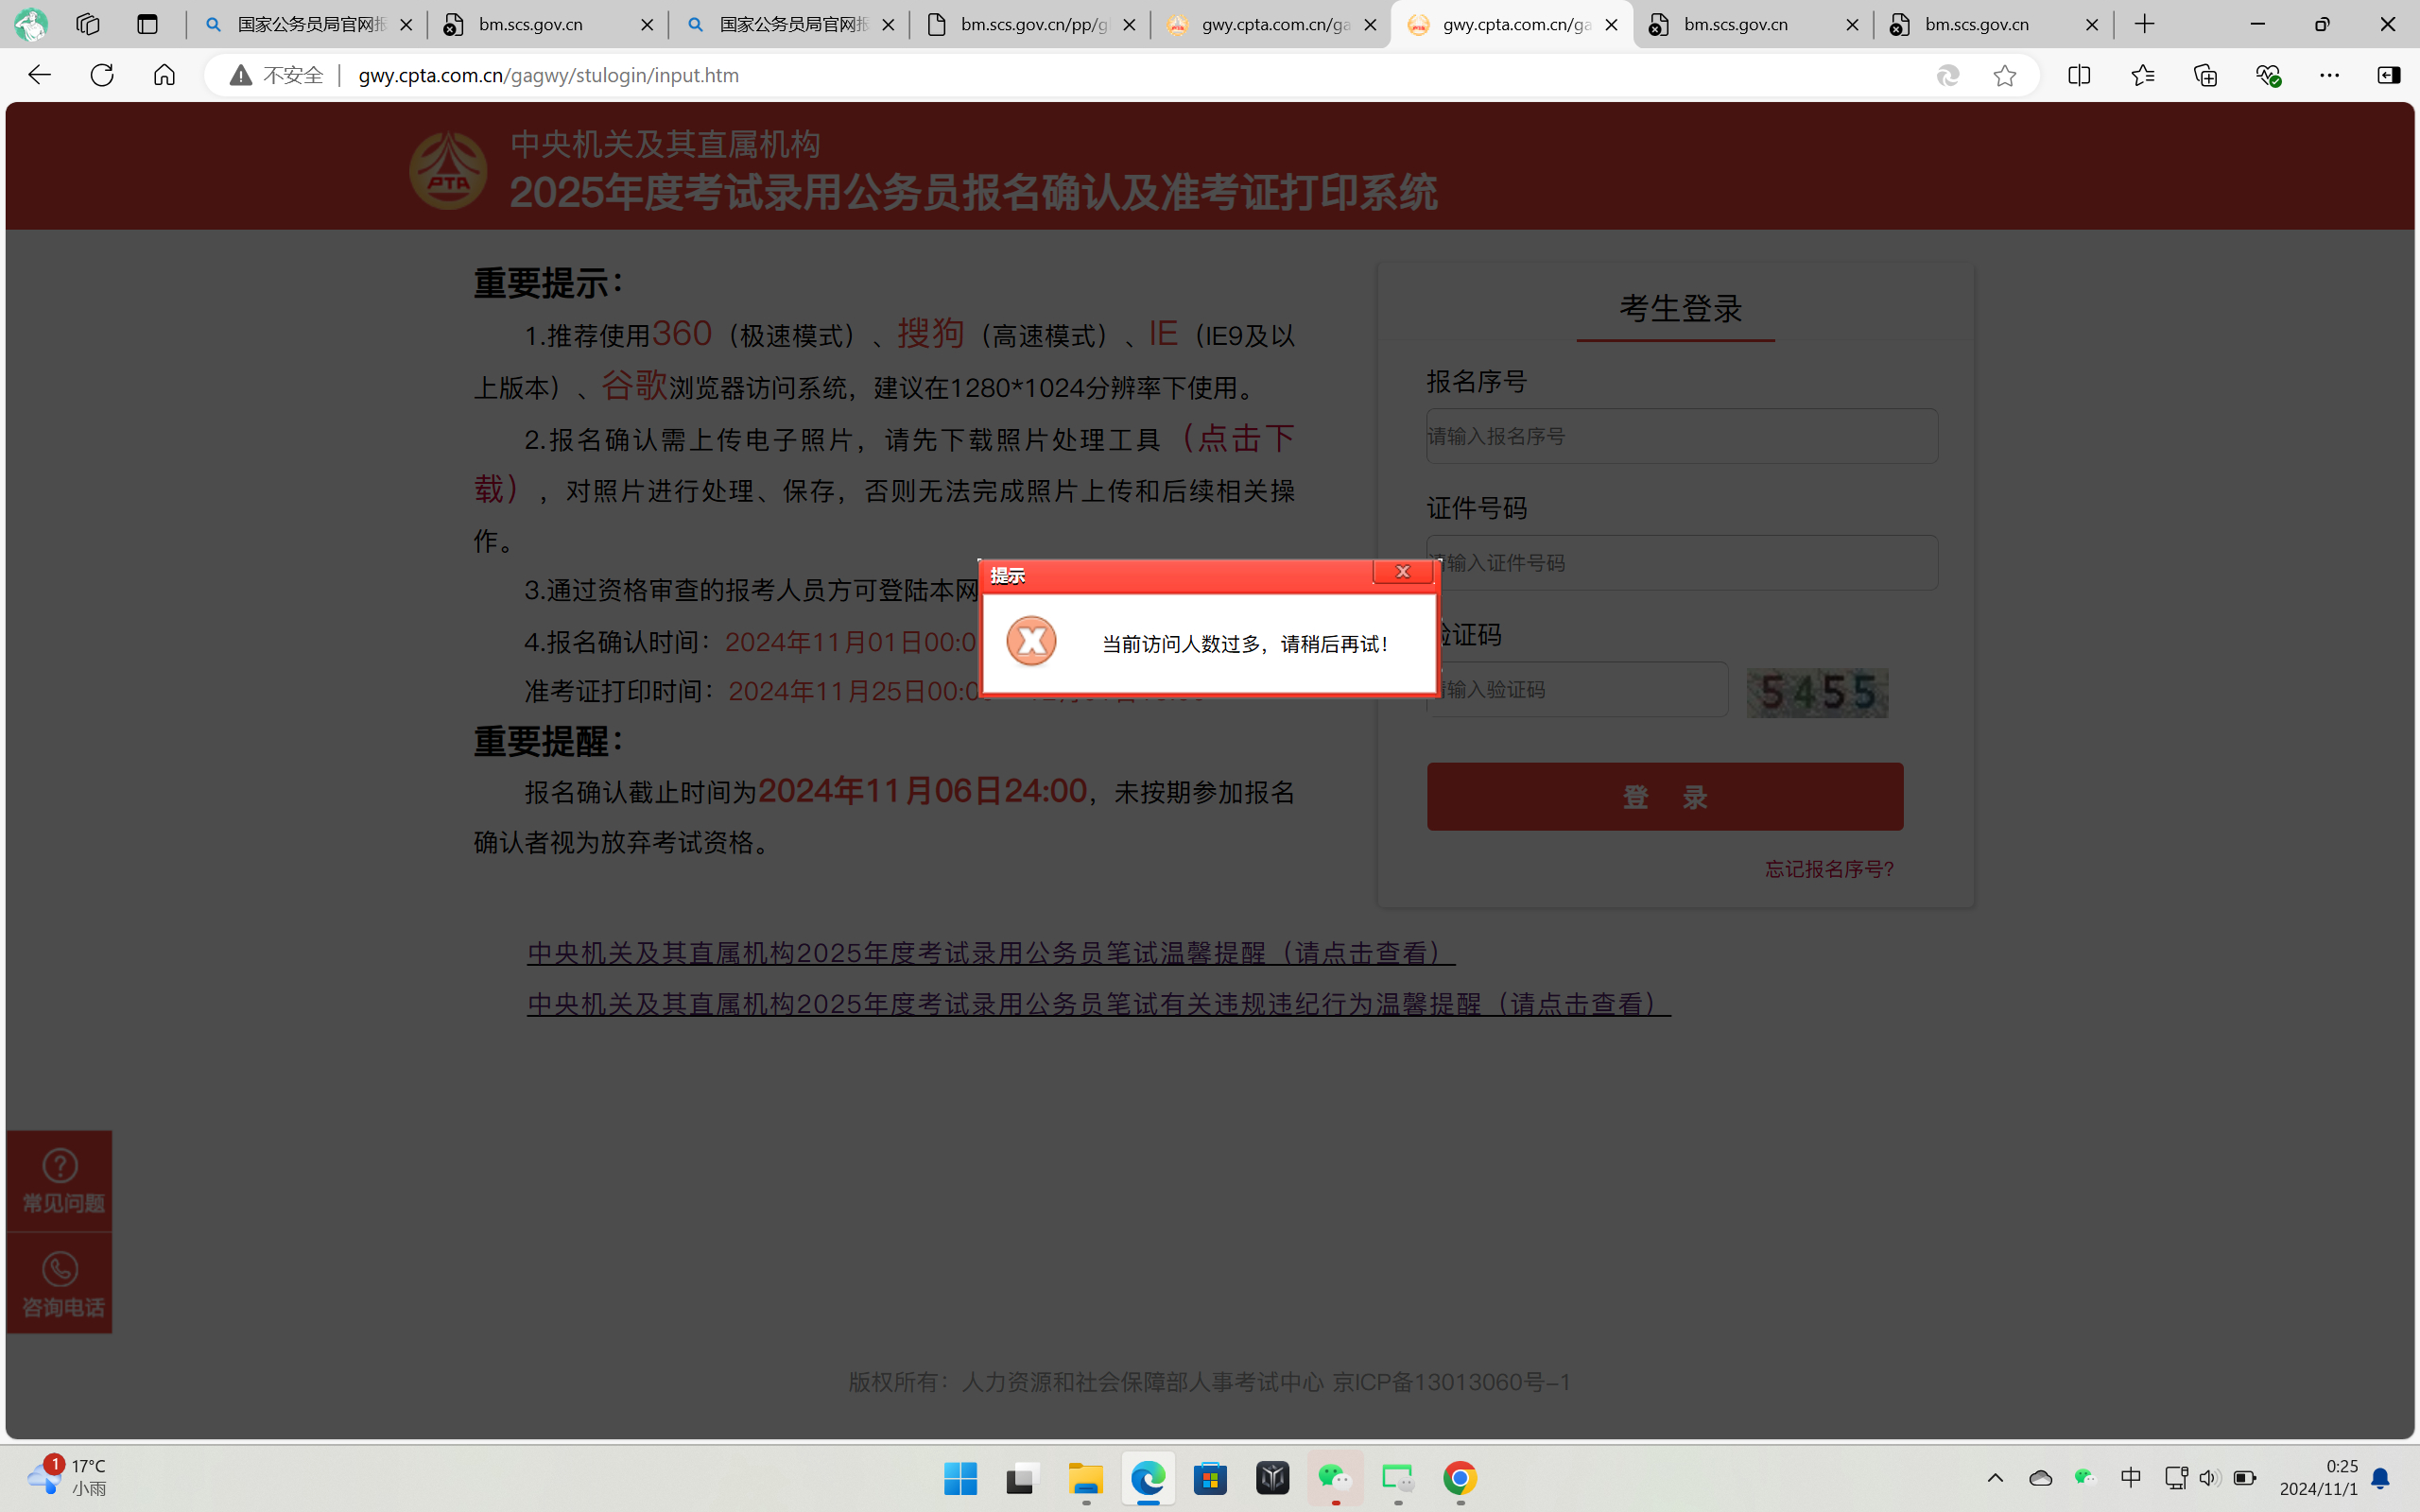Open the collections panel
2420x1512 pixels.
(2205, 75)
